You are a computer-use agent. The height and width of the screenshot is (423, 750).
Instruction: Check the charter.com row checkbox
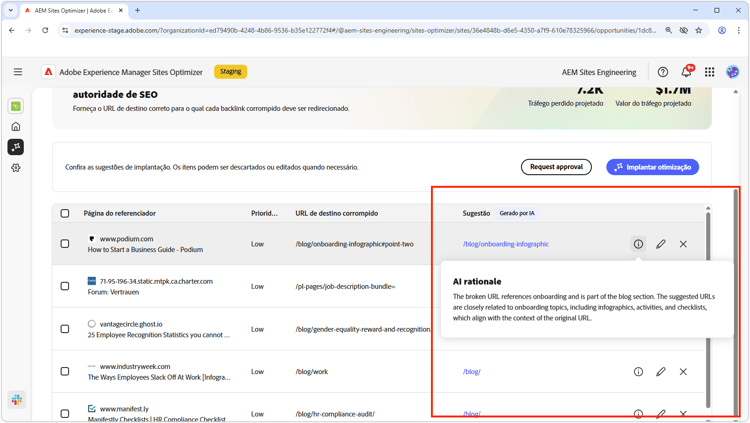coord(65,286)
